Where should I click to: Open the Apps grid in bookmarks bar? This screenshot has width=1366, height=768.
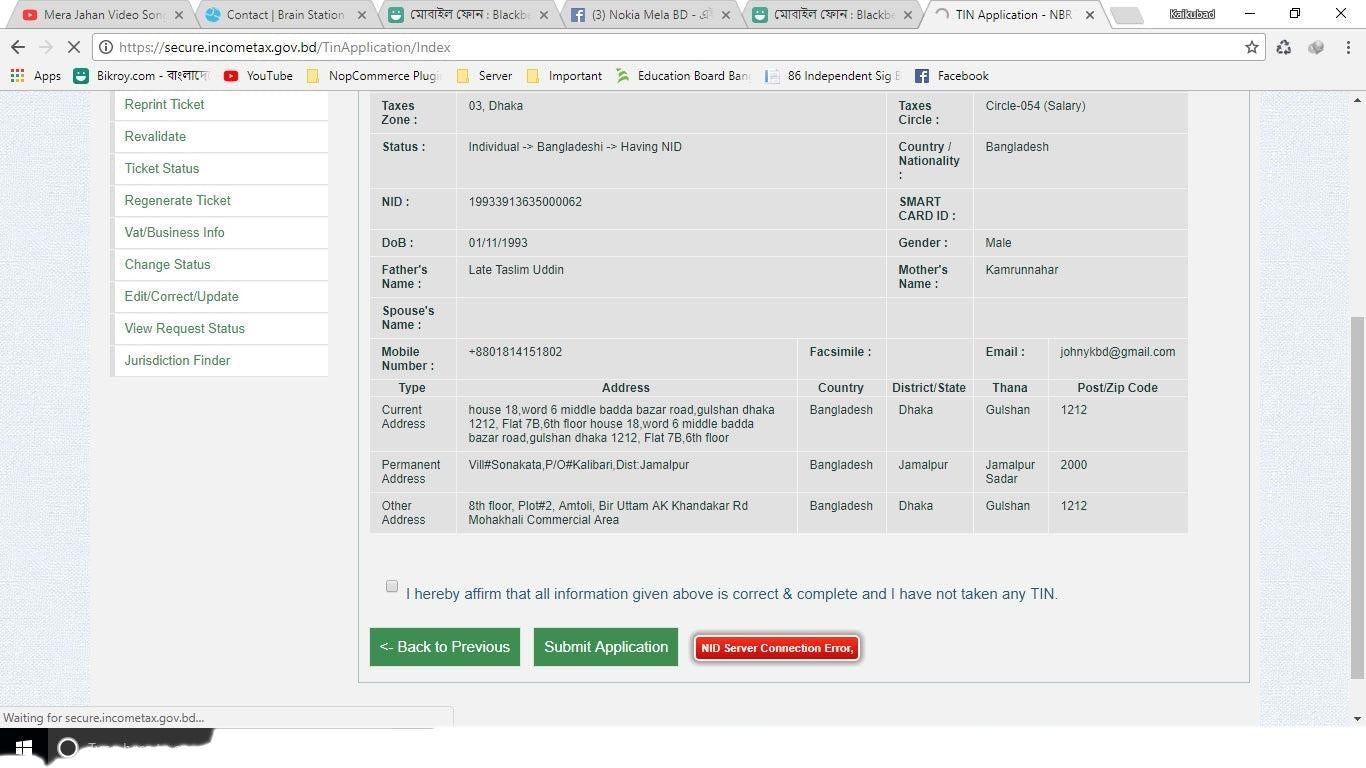tap(35, 76)
